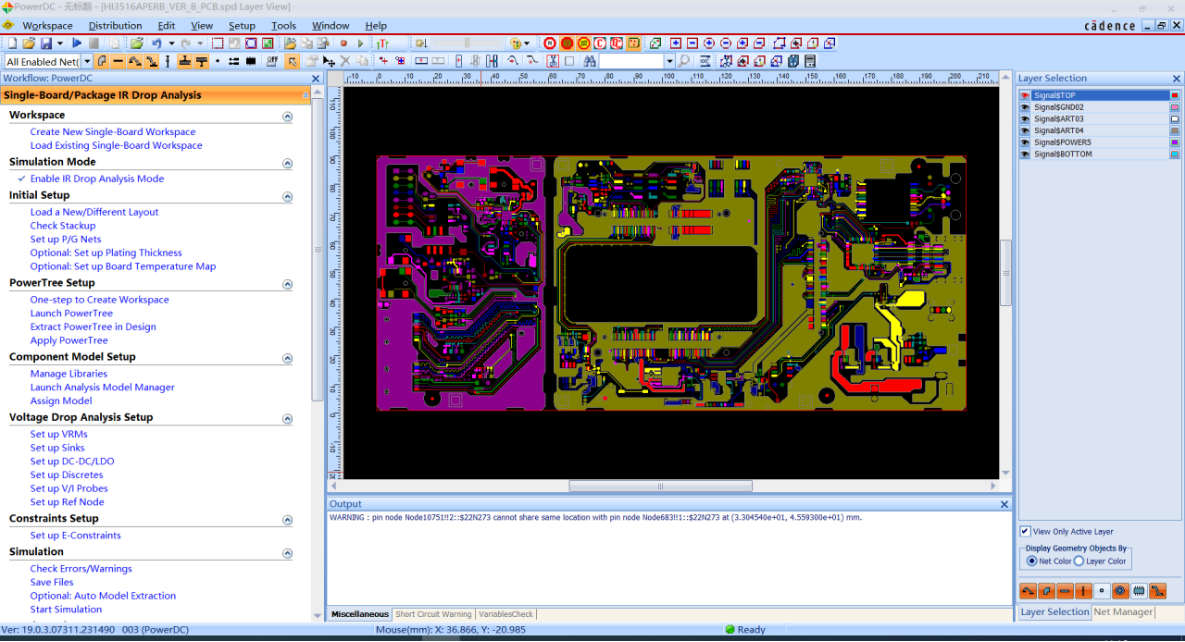Screen dimensions: 1185x642
Task: Click Create New Single-Board Workspace link
Action: [x=113, y=132]
